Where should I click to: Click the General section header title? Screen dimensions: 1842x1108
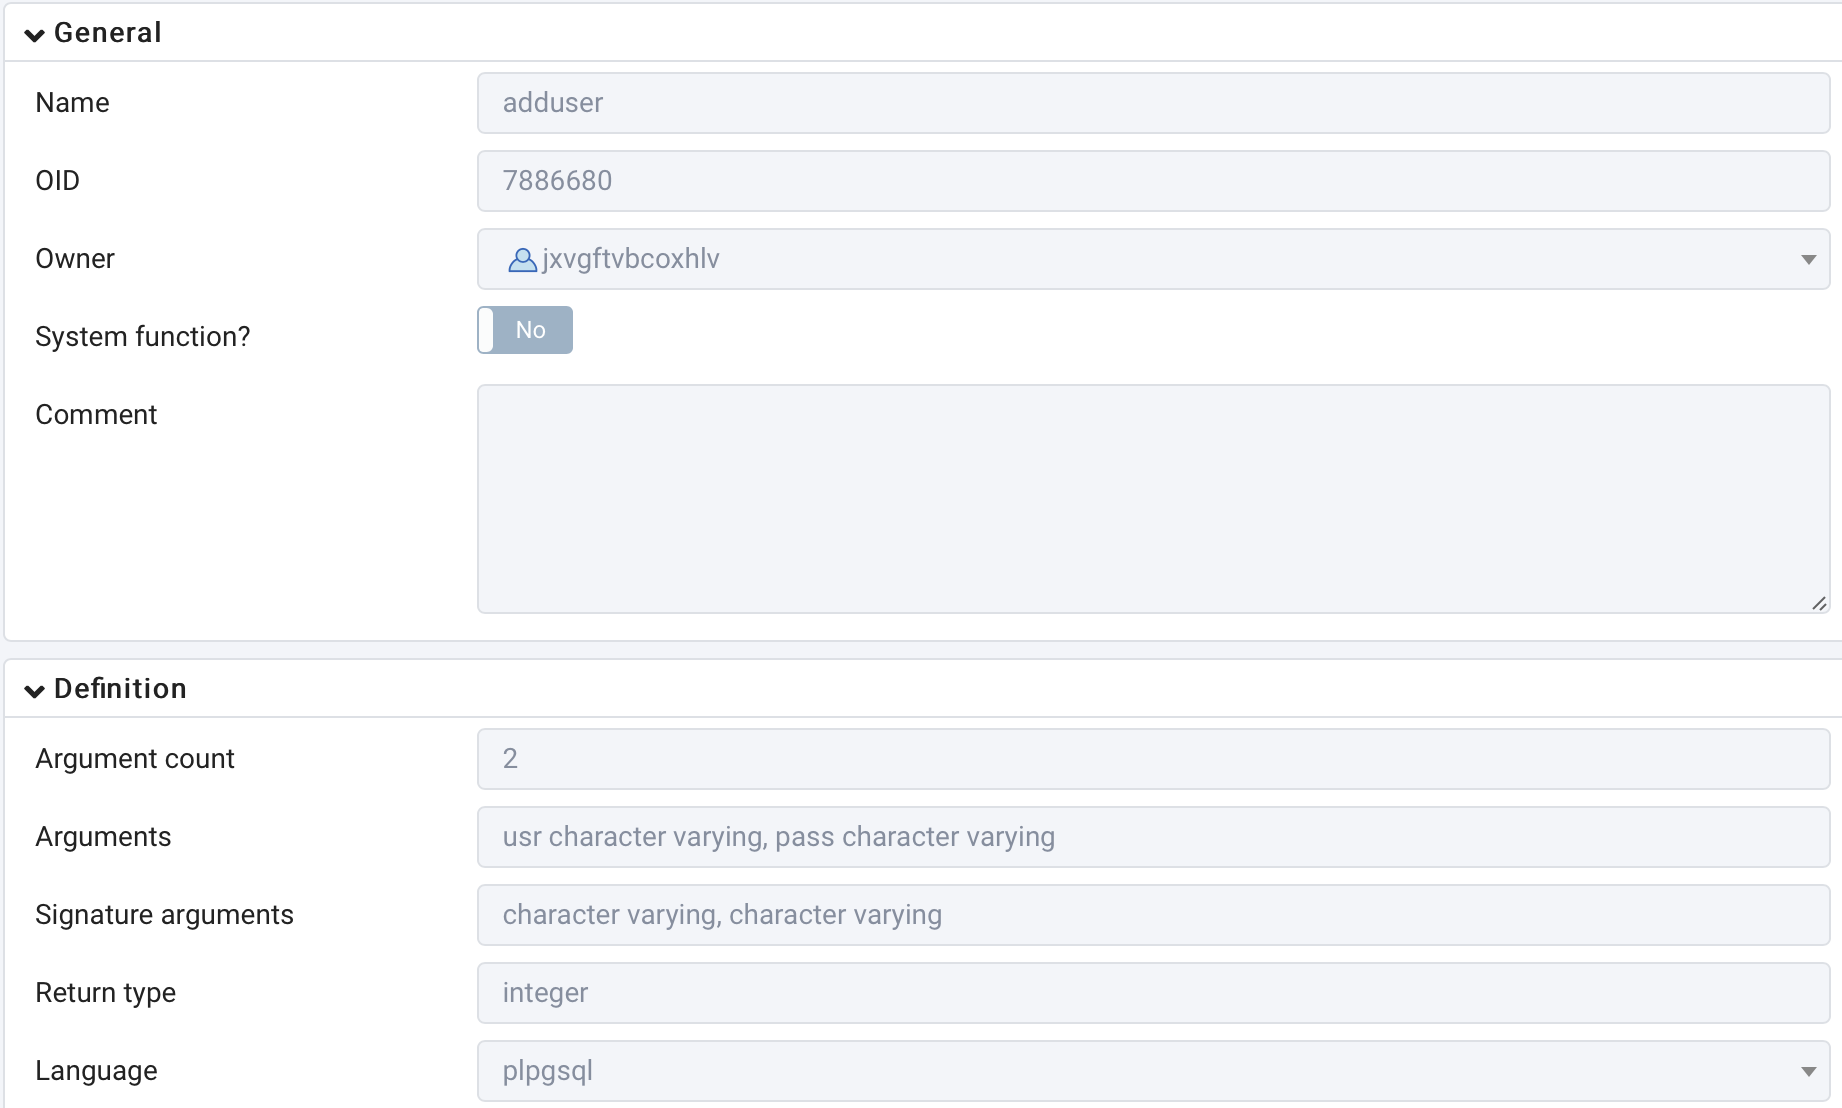[108, 33]
